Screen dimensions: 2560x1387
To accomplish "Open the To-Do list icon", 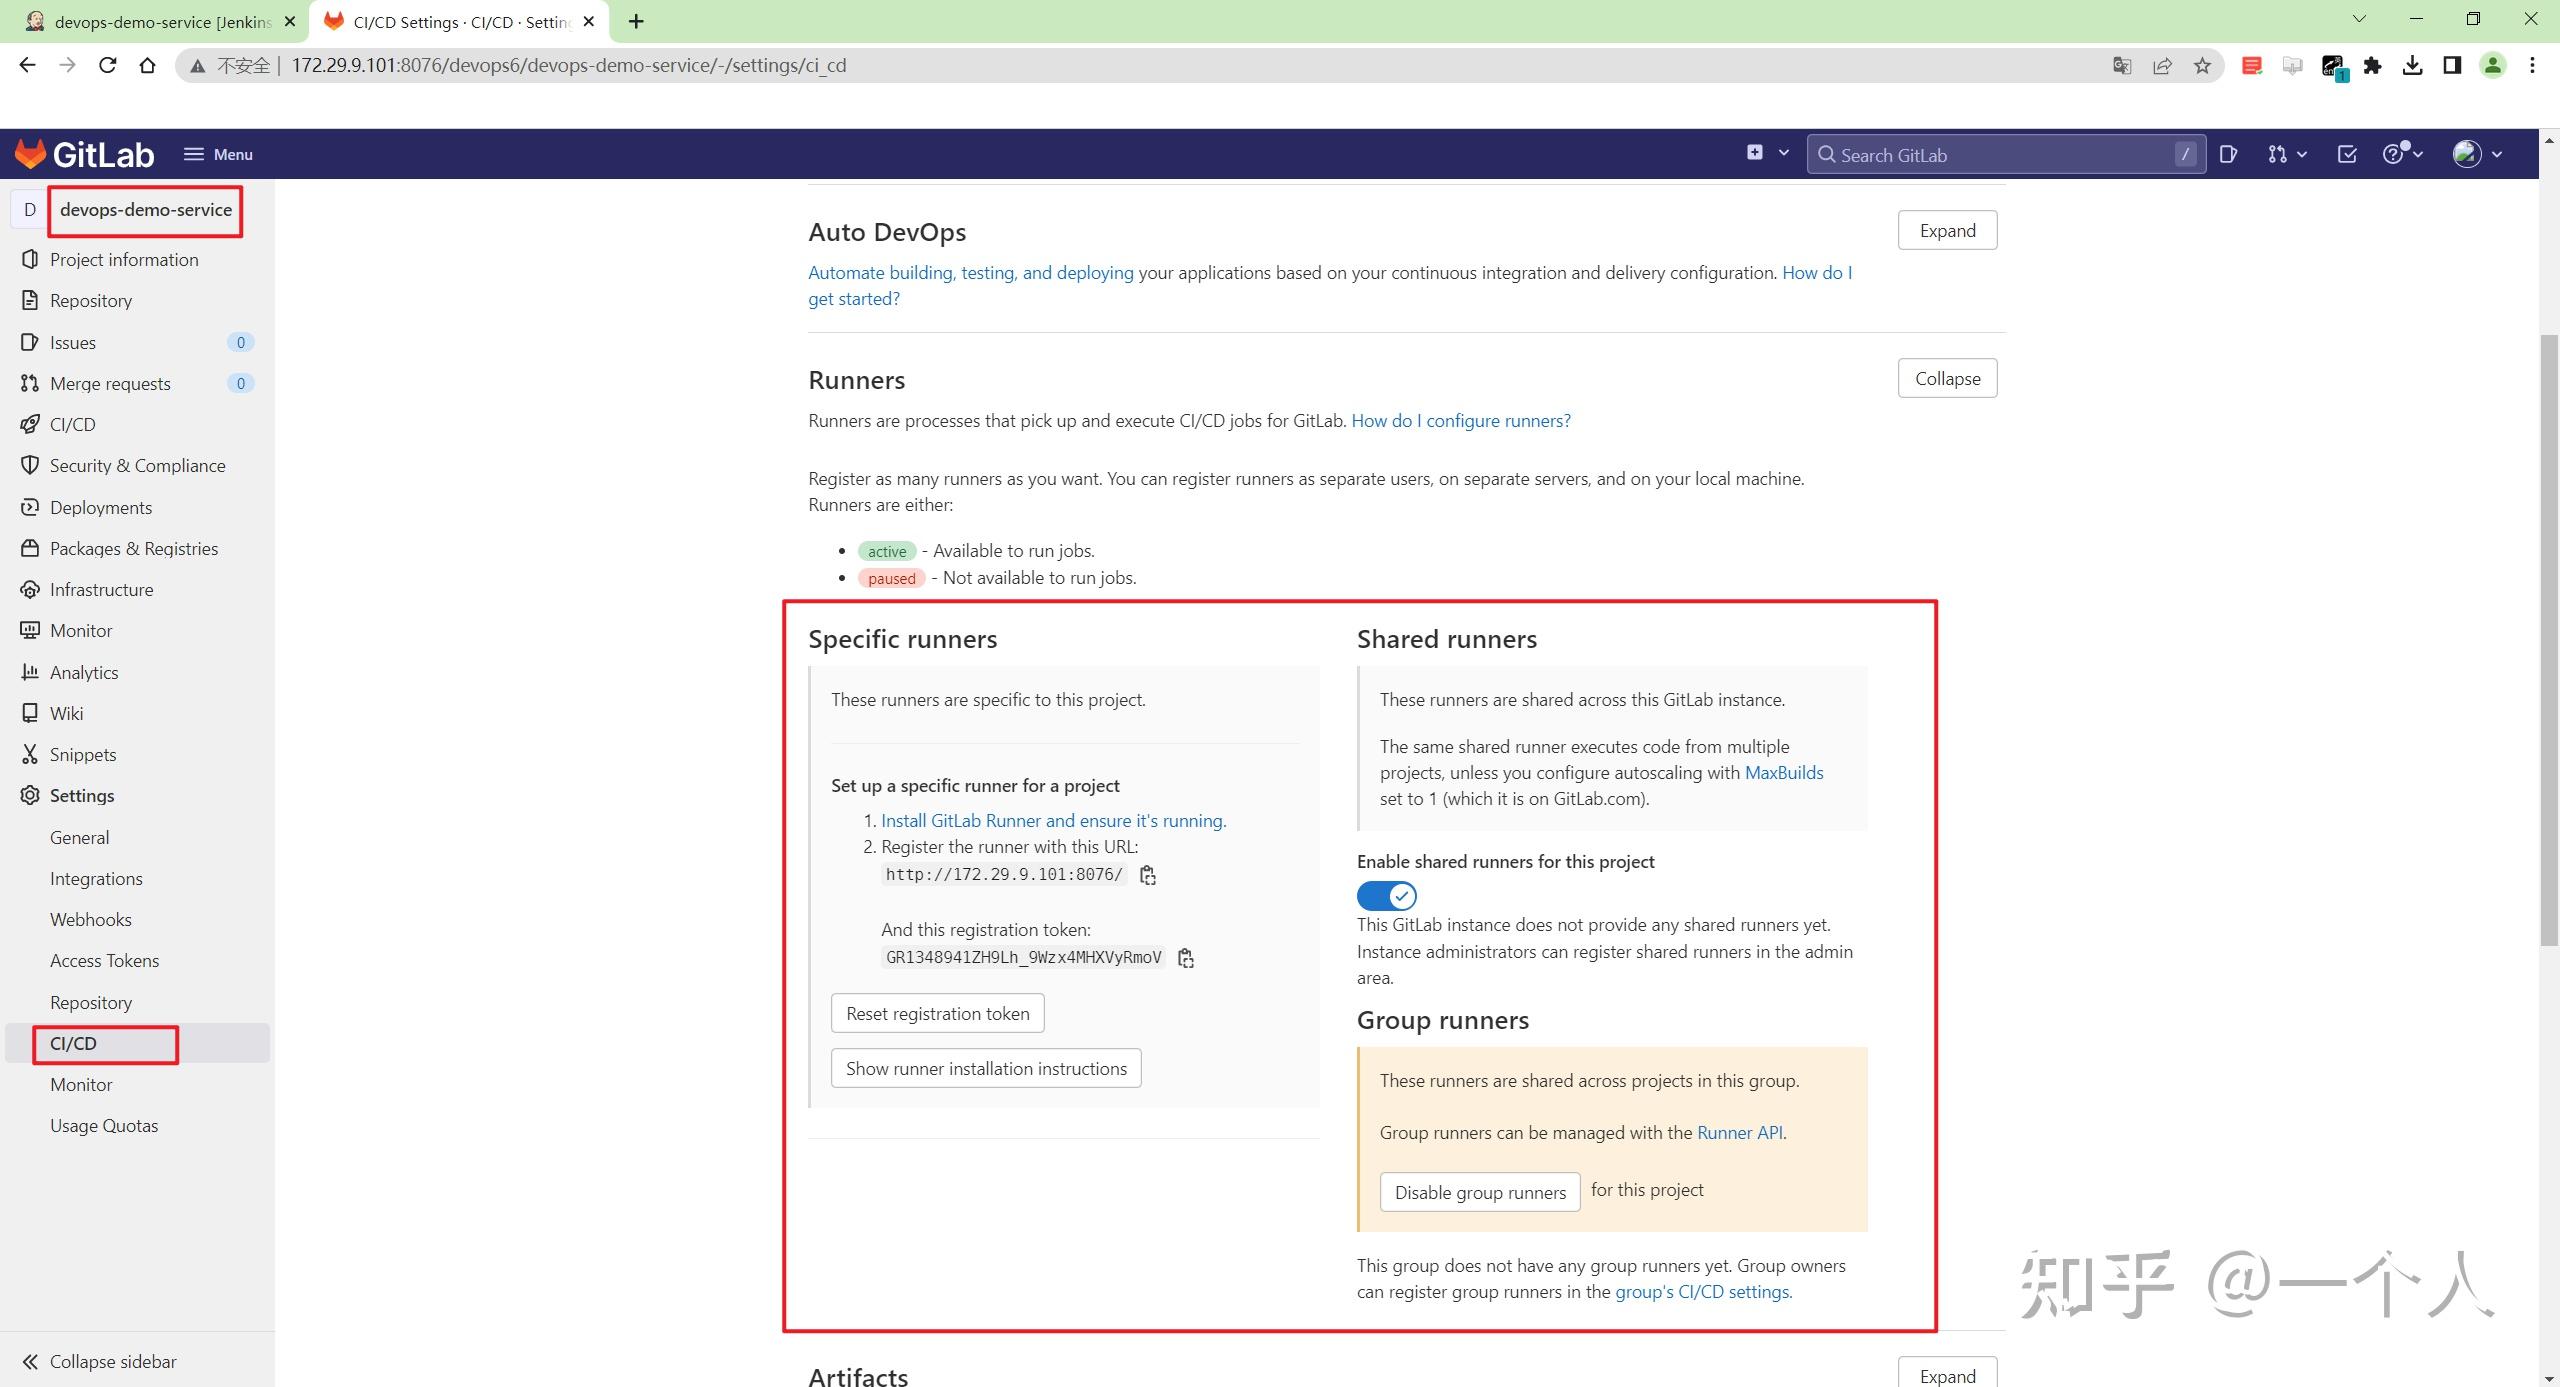I will 2347,154.
